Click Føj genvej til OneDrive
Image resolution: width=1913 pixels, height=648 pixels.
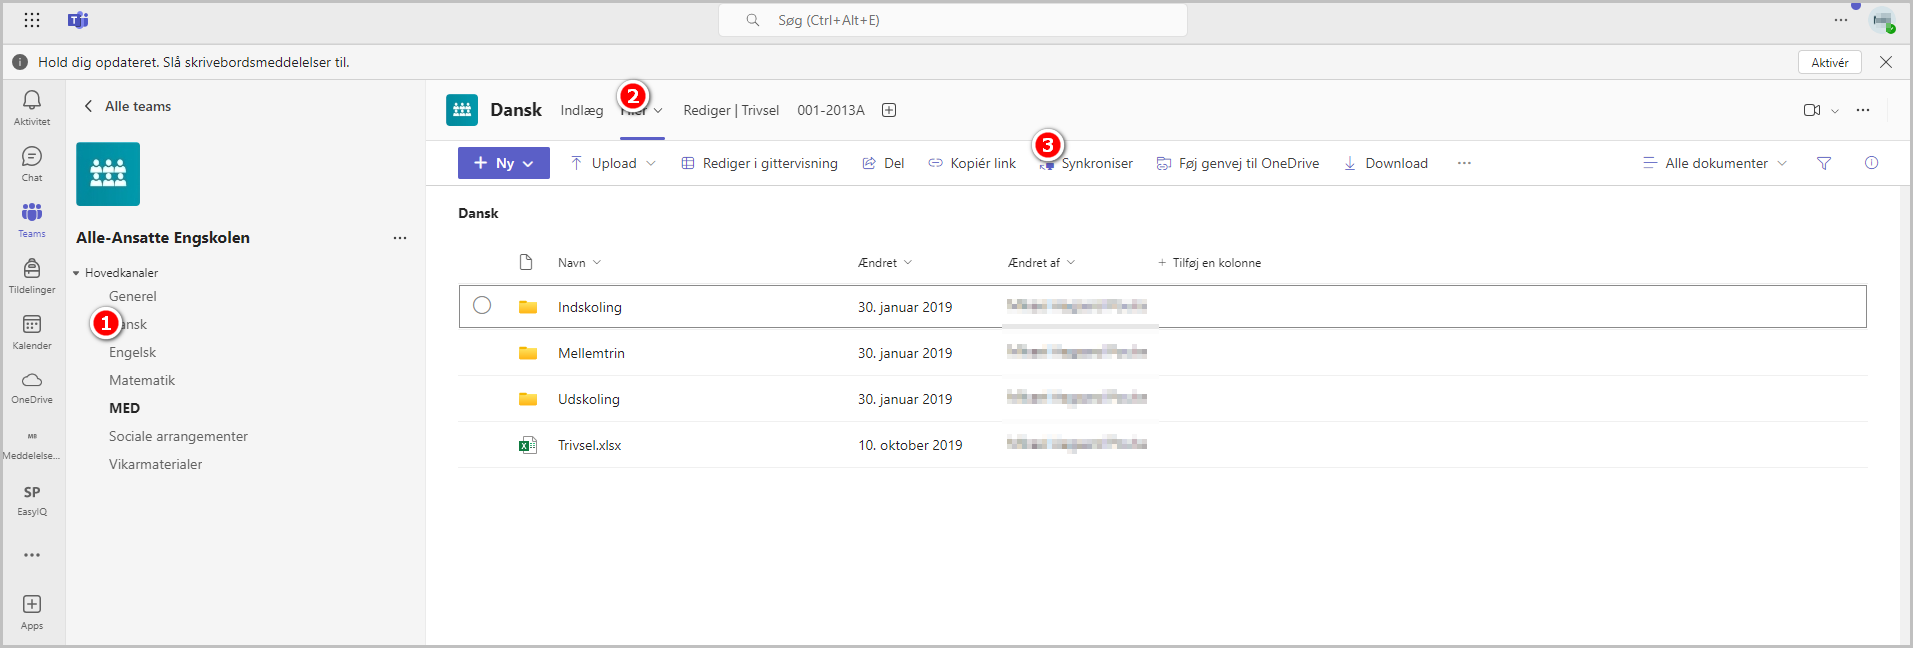tap(1238, 163)
